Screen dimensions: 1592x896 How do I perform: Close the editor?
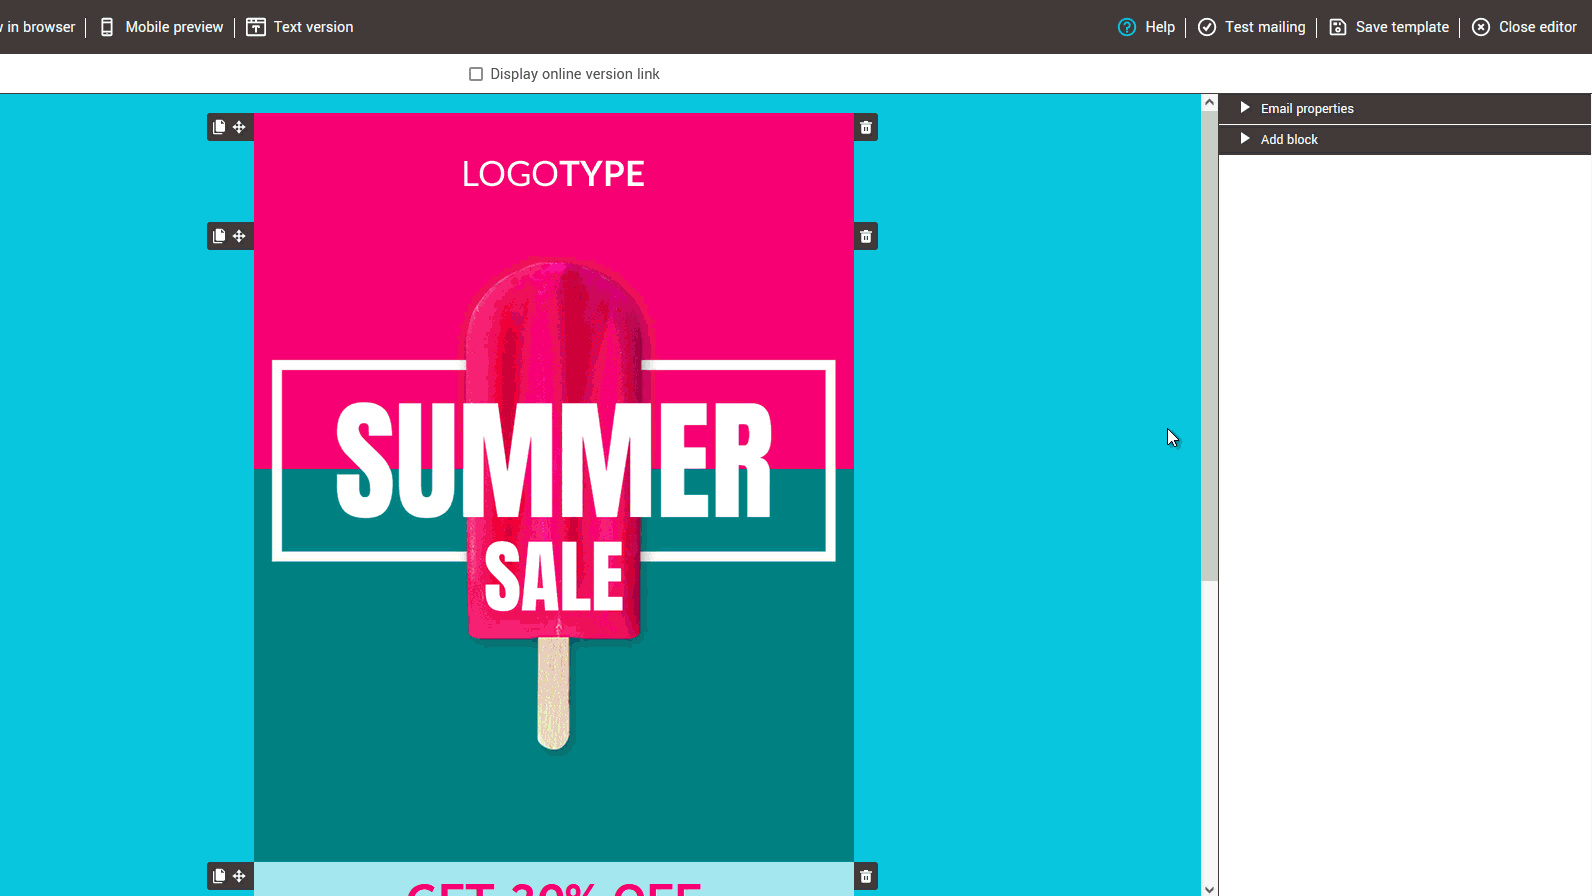click(x=1524, y=27)
